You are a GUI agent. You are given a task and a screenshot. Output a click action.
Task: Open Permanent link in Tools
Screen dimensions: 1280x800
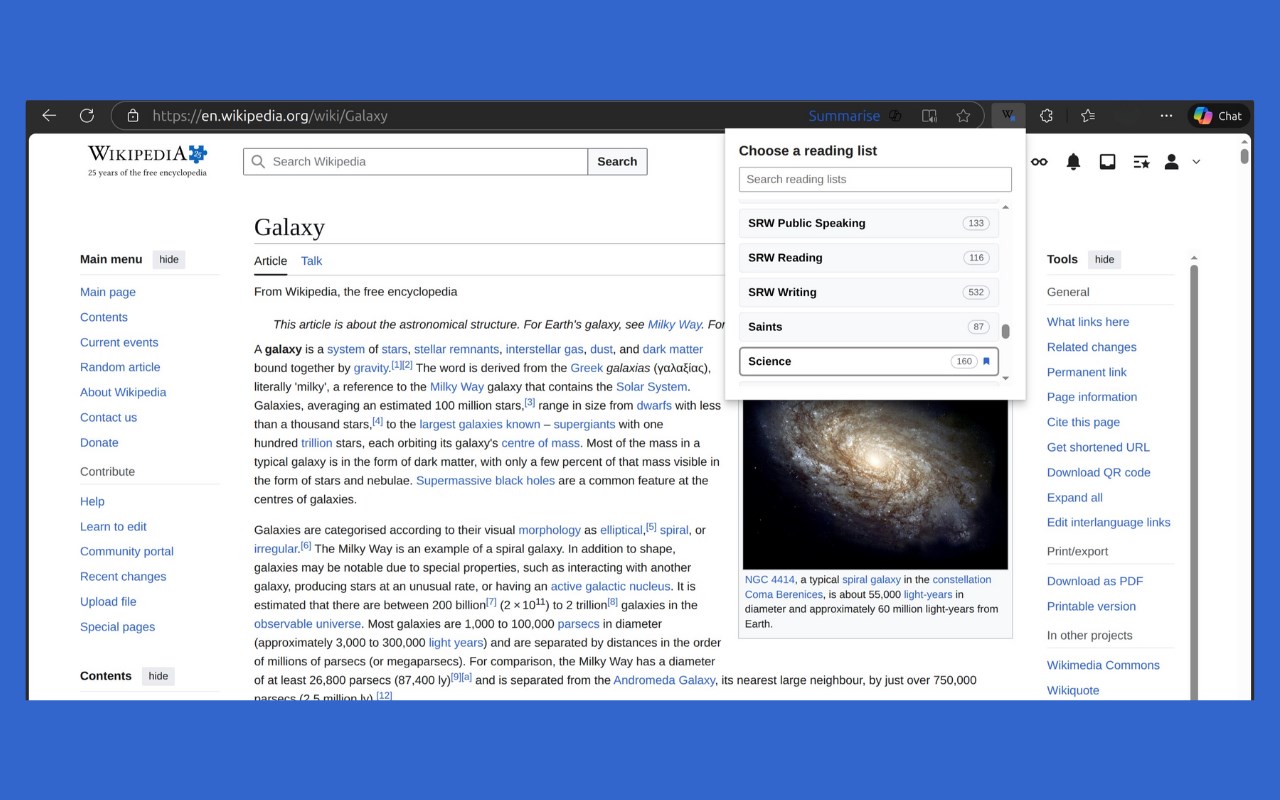1086,372
